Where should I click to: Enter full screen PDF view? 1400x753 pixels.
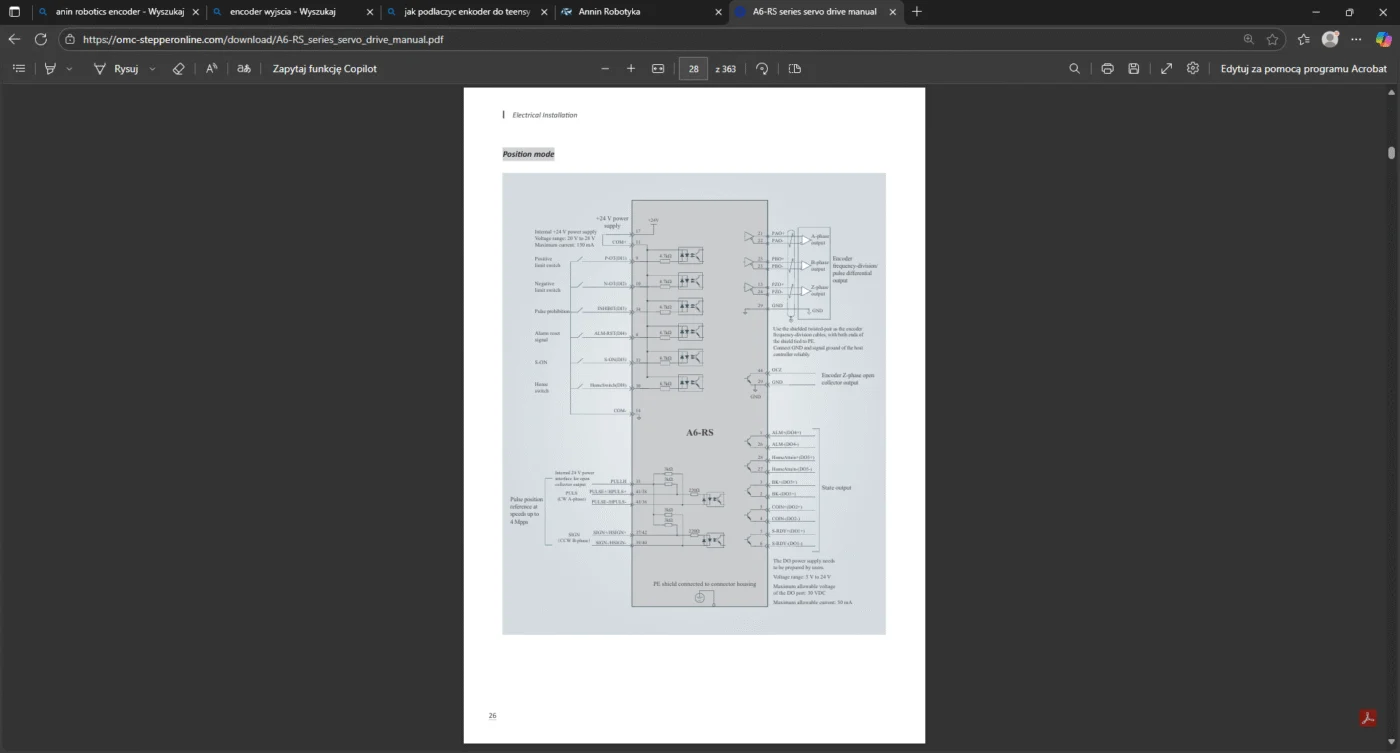1166,69
